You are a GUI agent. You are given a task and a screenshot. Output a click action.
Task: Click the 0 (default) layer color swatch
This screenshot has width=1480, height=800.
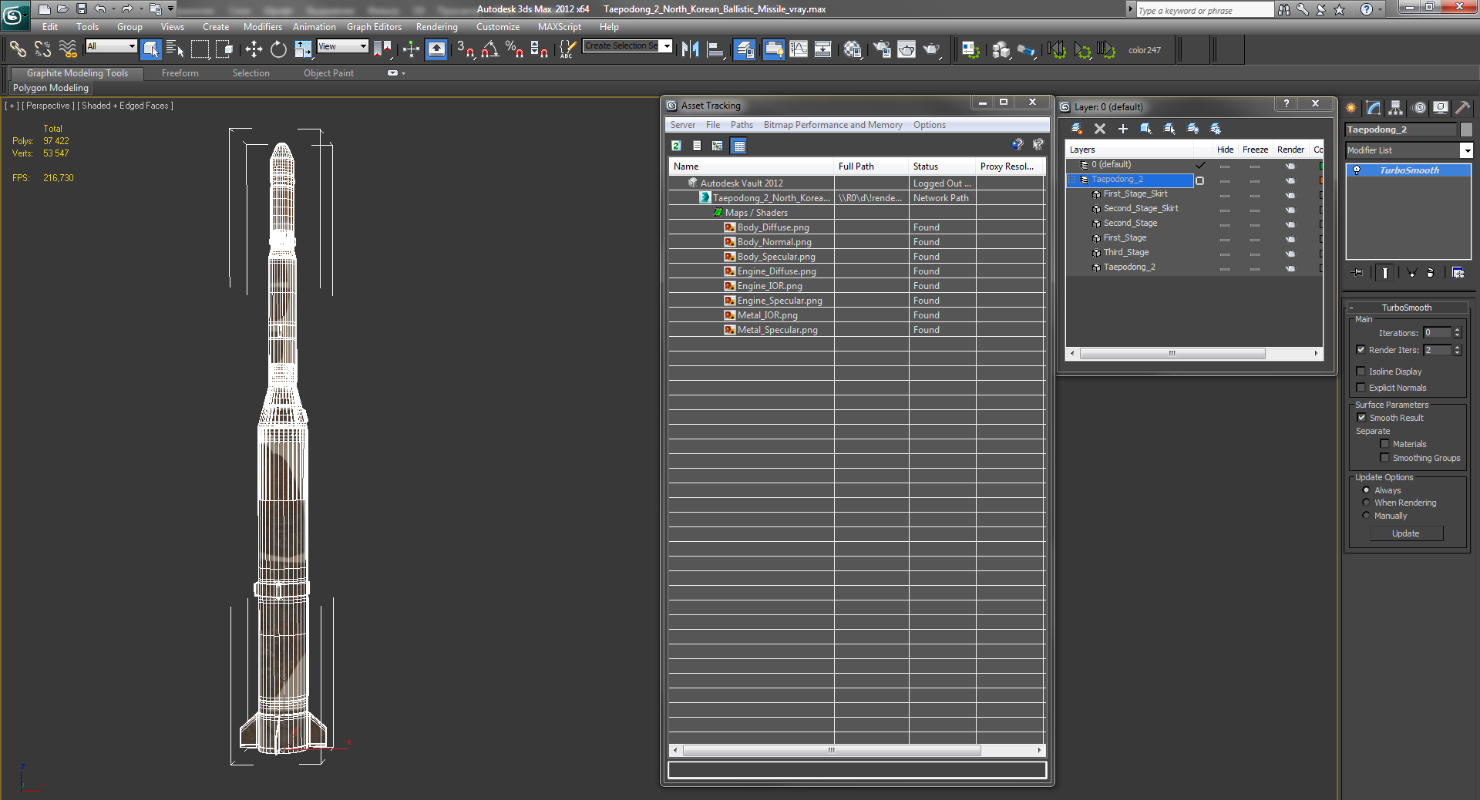tap(1322, 165)
